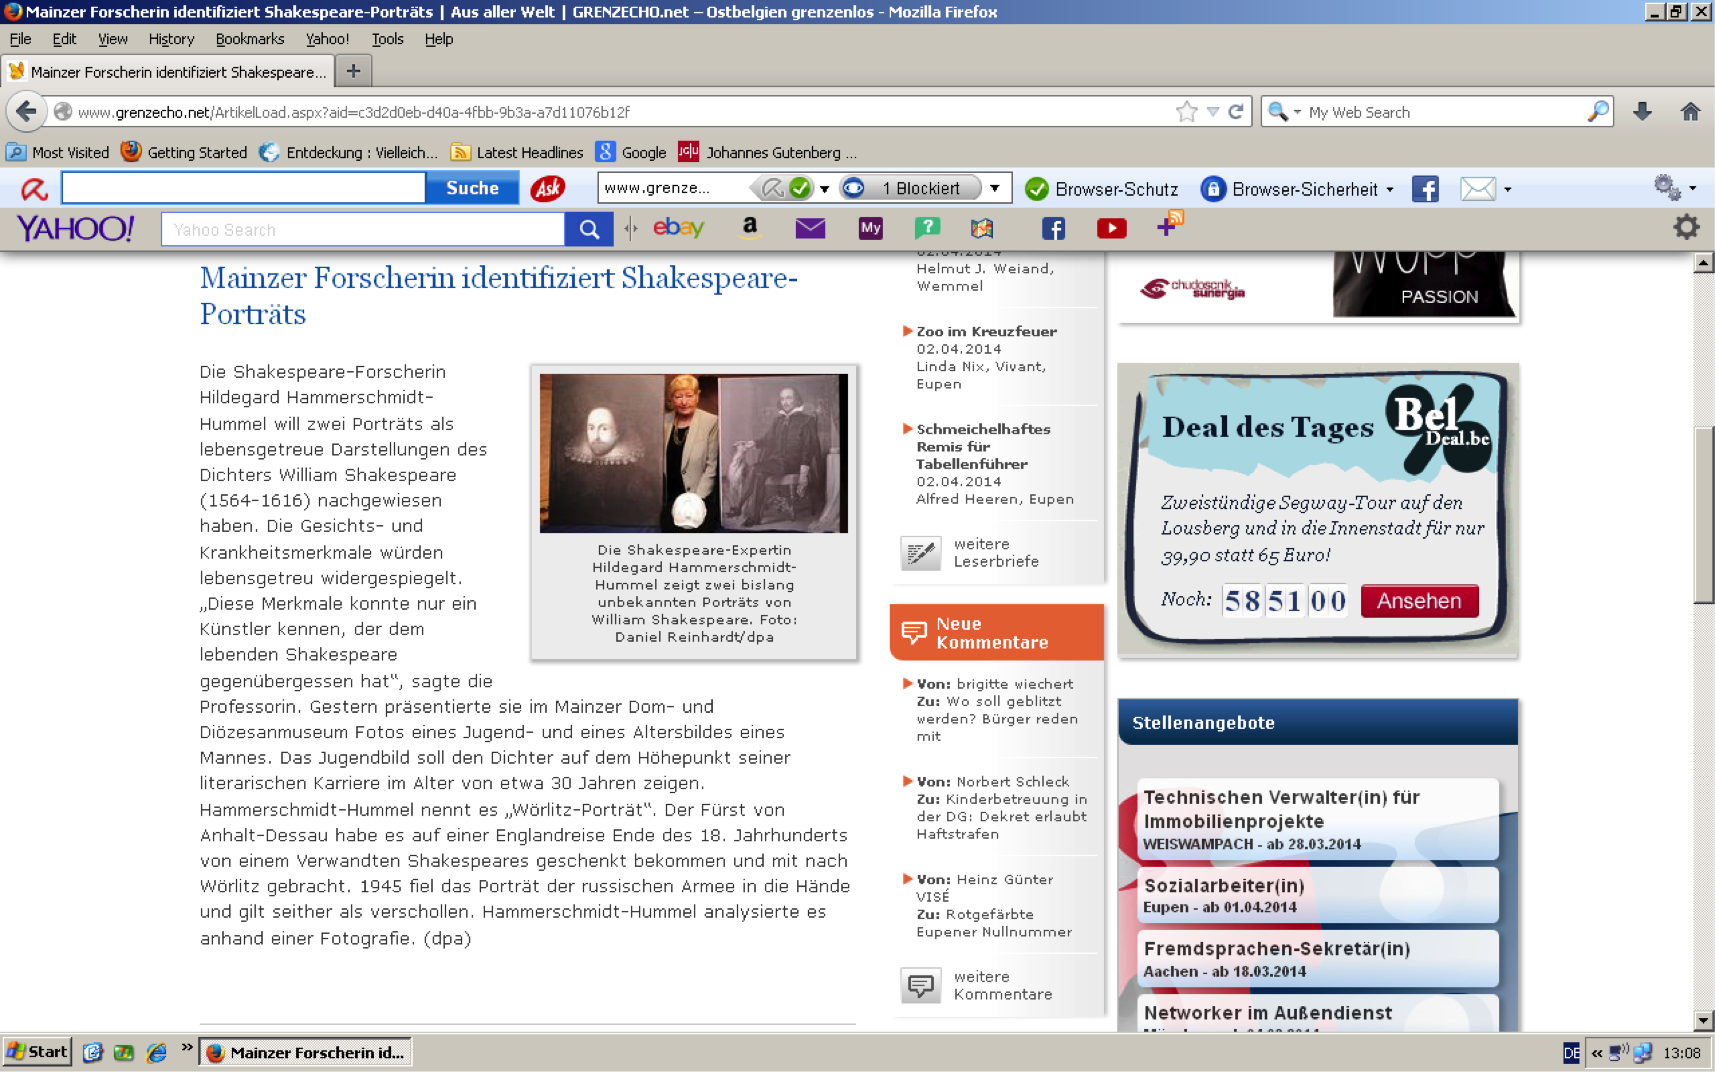Viewport: 1715px width, 1072px height.
Task: Focus the Yahoo Search input field
Action: [x=363, y=230]
